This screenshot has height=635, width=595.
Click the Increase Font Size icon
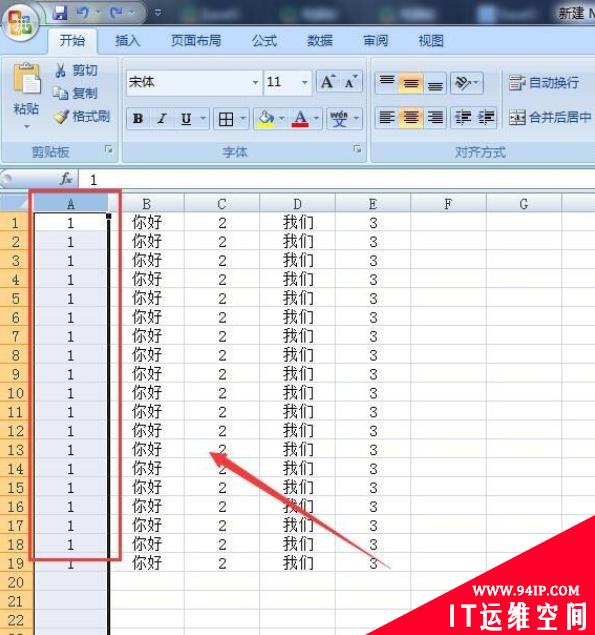[328, 82]
